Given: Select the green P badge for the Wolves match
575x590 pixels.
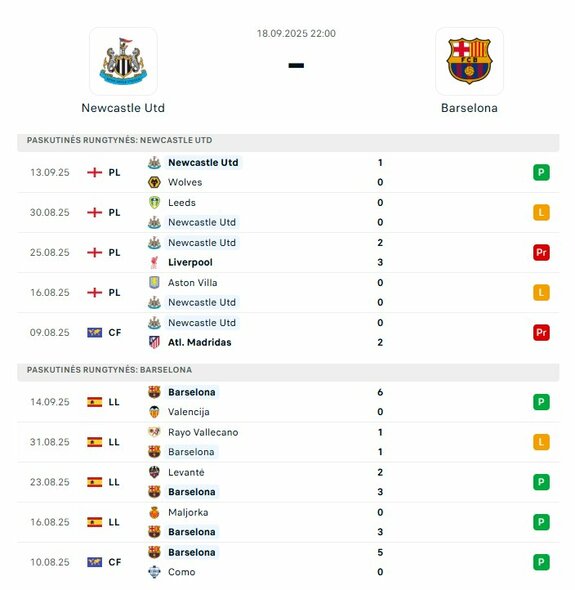Looking at the screenshot, I should coord(541,173).
